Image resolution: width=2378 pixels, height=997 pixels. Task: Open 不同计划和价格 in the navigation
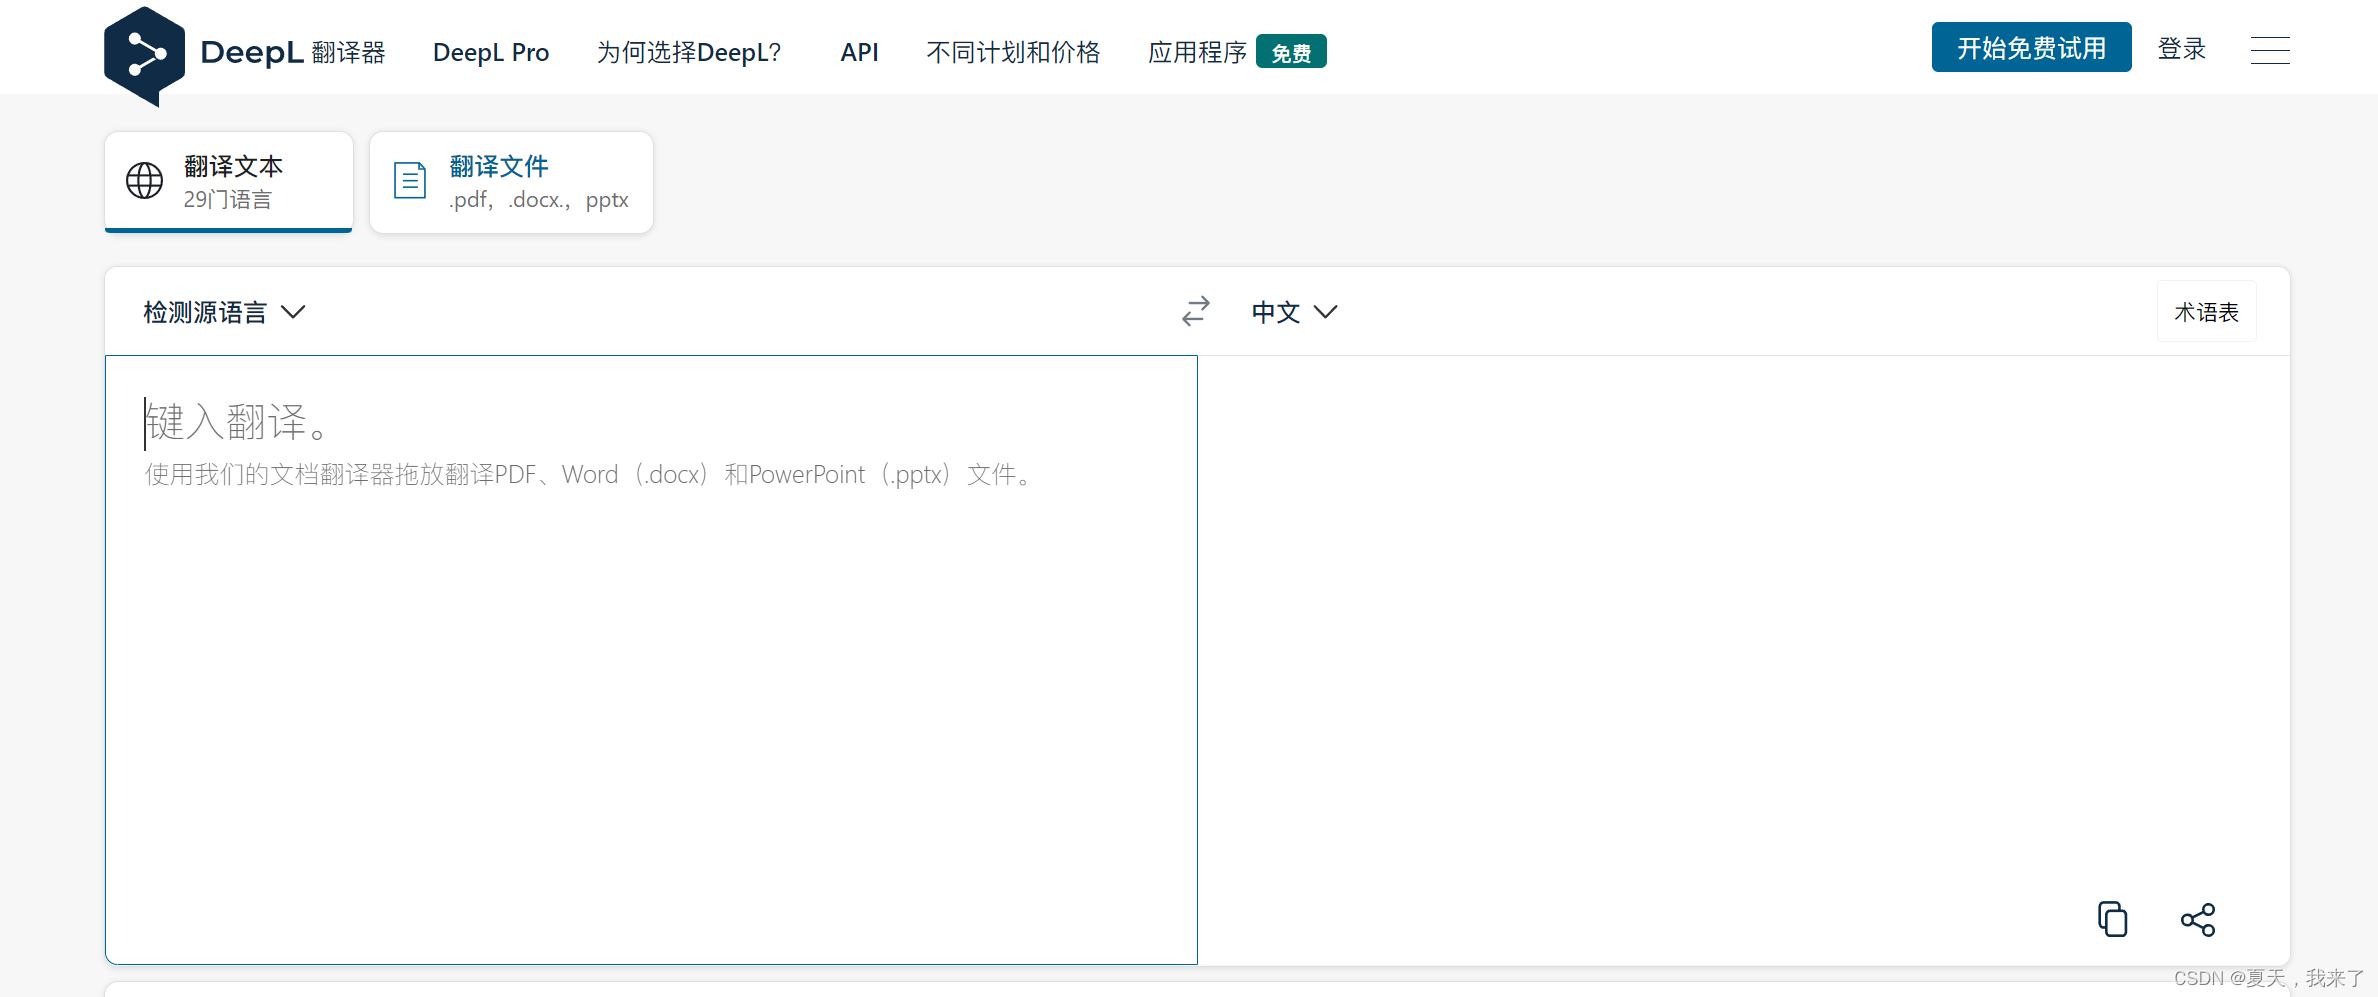click(1013, 52)
